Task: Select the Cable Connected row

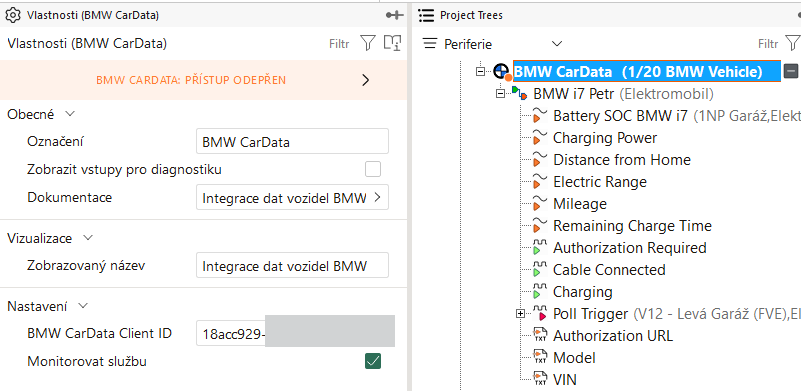Action: pos(609,270)
